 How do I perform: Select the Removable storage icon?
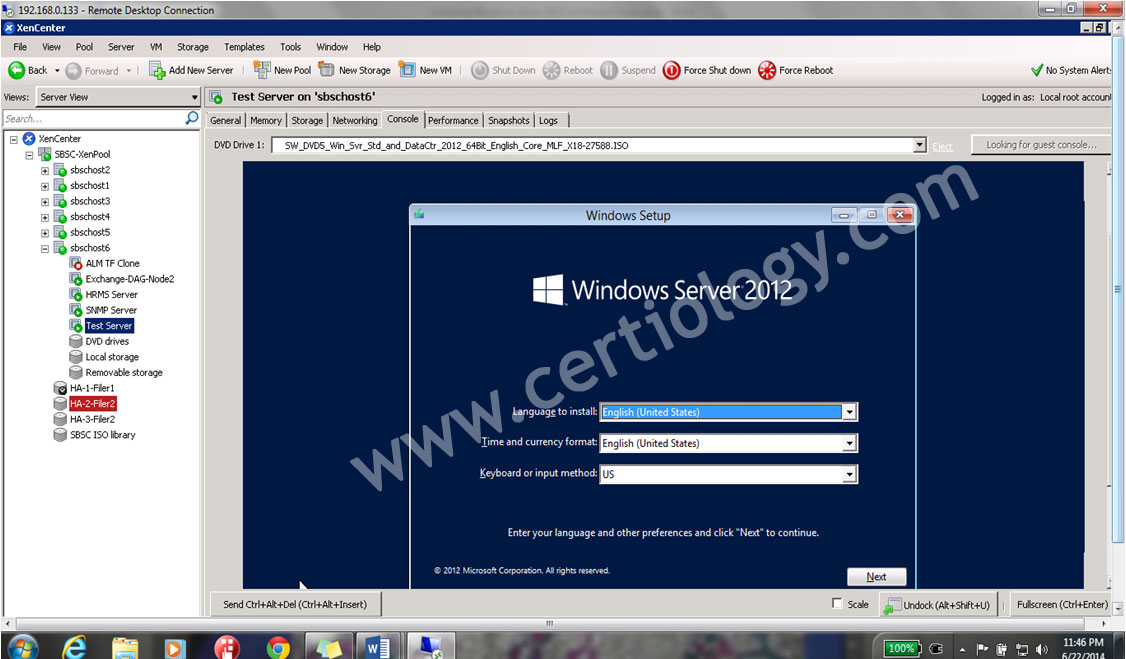point(75,373)
